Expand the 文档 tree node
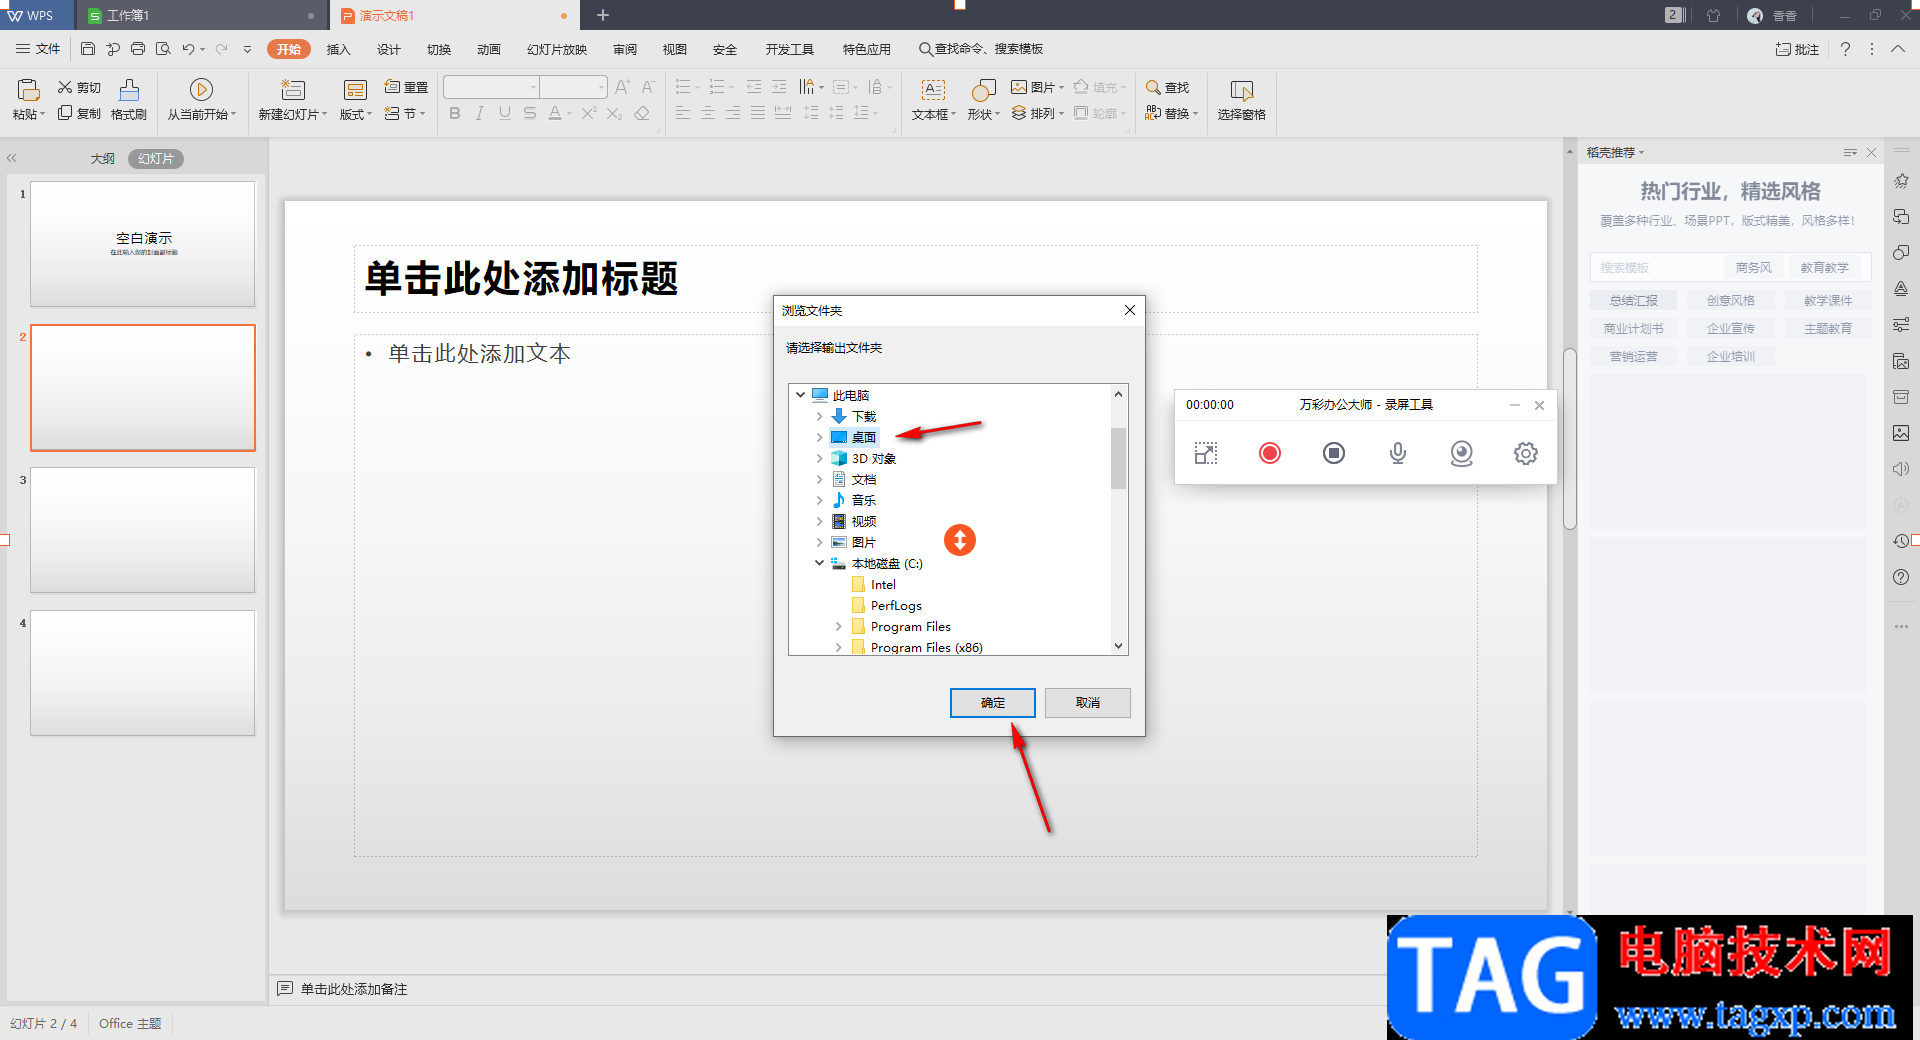The width and height of the screenshot is (1920, 1040). tap(820, 480)
